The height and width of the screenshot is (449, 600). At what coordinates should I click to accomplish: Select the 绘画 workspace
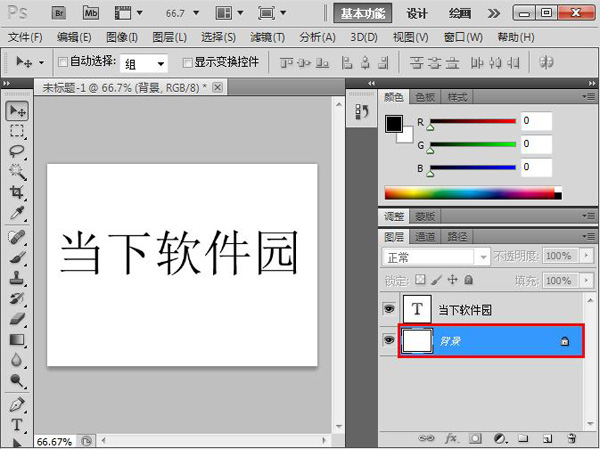click(x=460, y=14)
